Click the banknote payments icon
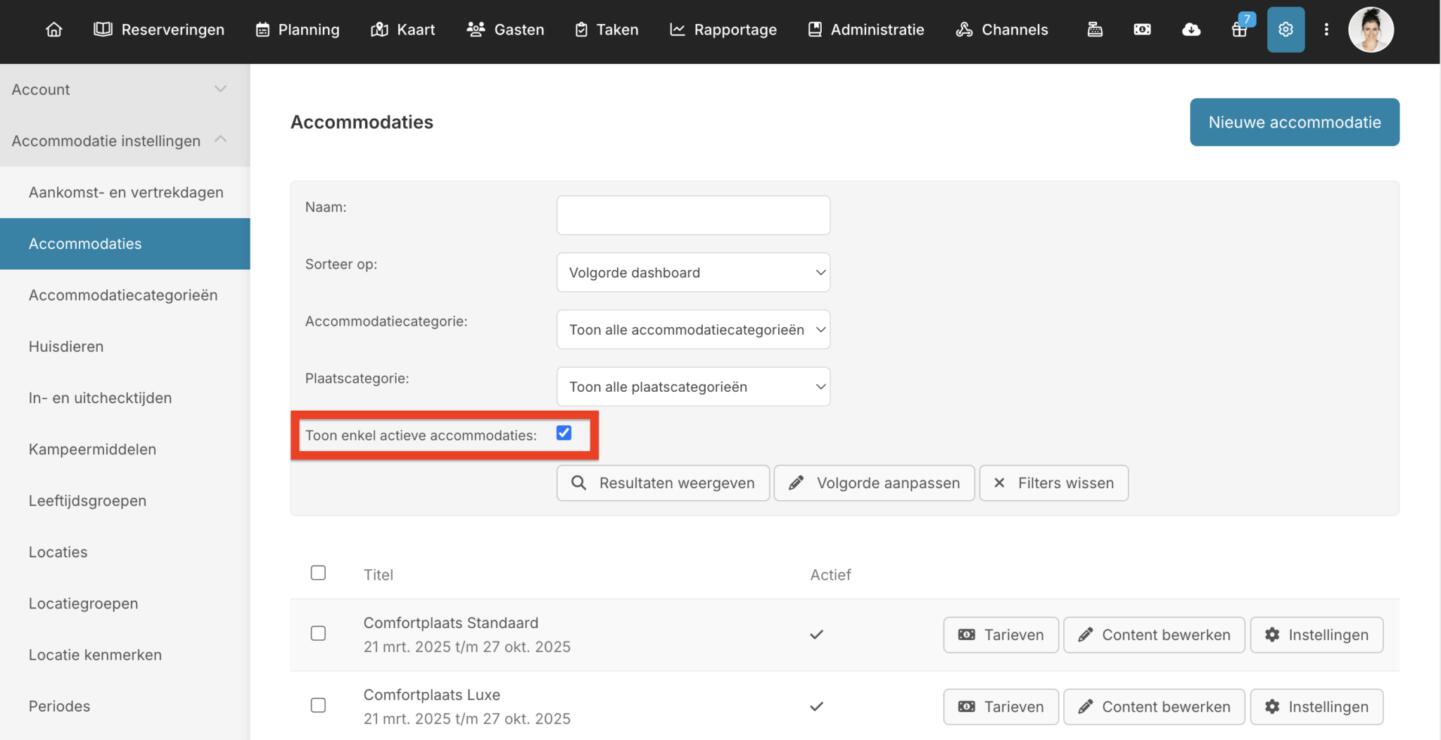This screenshot has height=740, width=1441. pyautogui.click(x=1142, y=30)
